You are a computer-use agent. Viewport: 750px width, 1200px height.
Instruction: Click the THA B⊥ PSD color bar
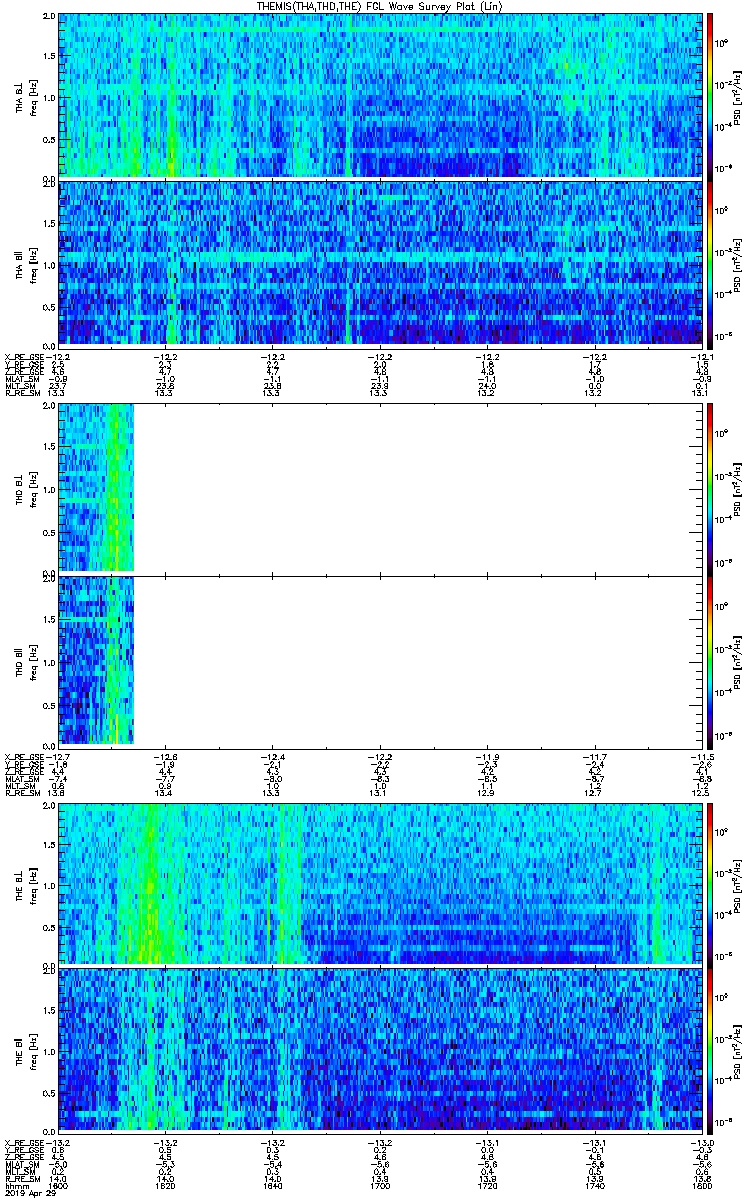click(x=710, y=96)
